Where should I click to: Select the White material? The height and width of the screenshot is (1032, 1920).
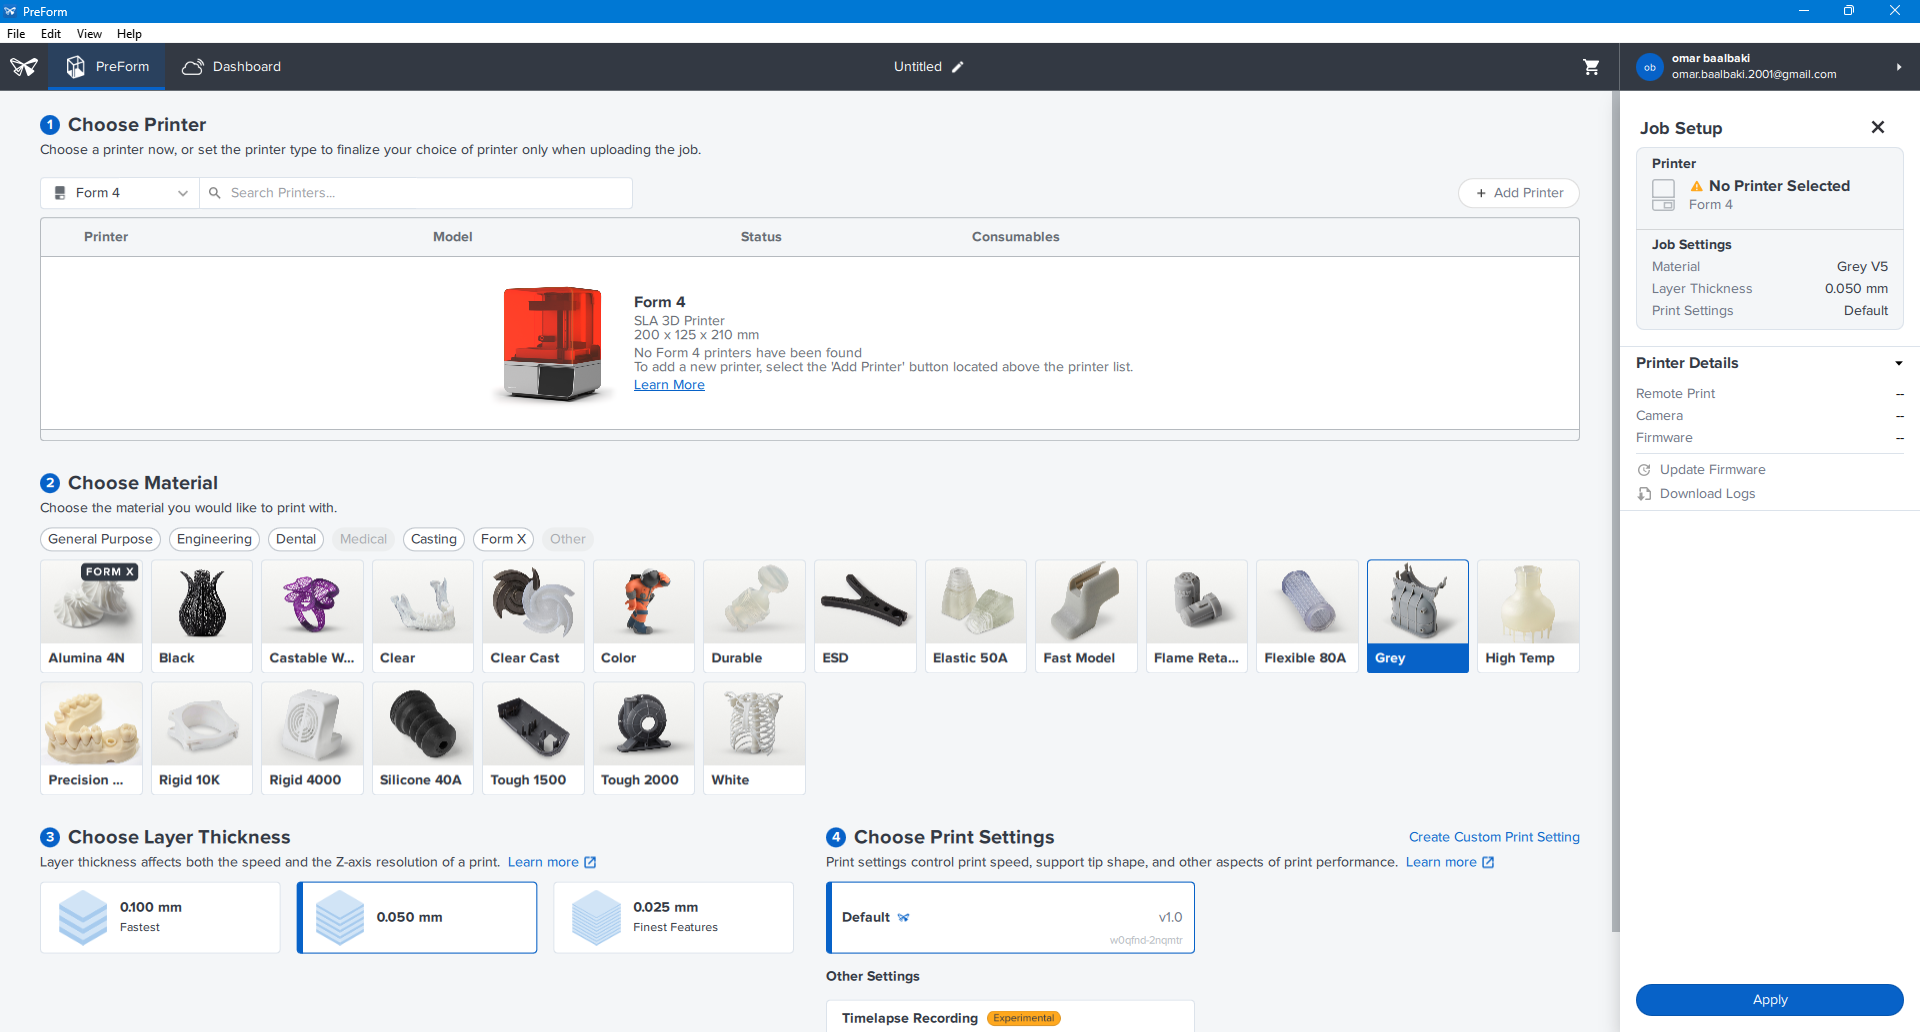pos(754,738)
